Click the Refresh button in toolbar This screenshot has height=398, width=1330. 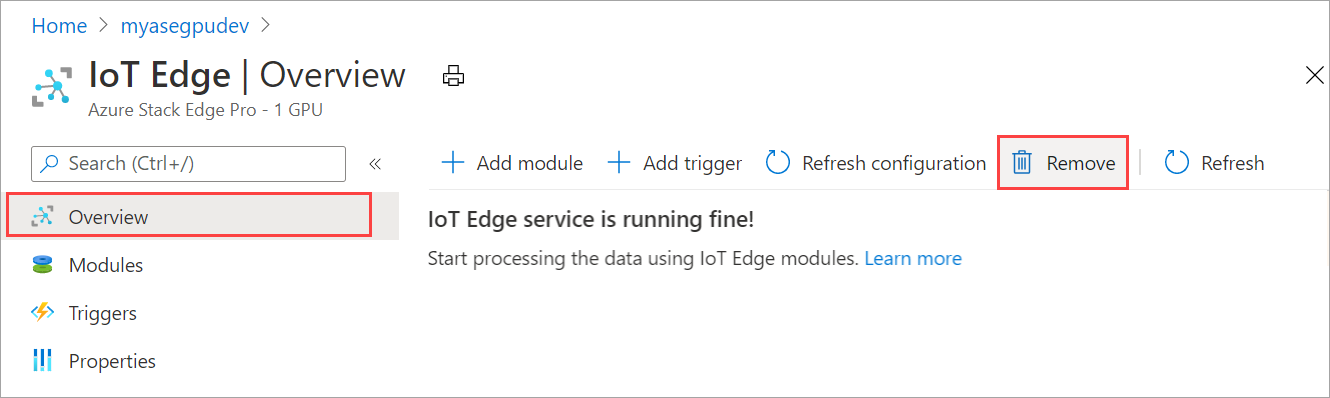point(1215,163)
